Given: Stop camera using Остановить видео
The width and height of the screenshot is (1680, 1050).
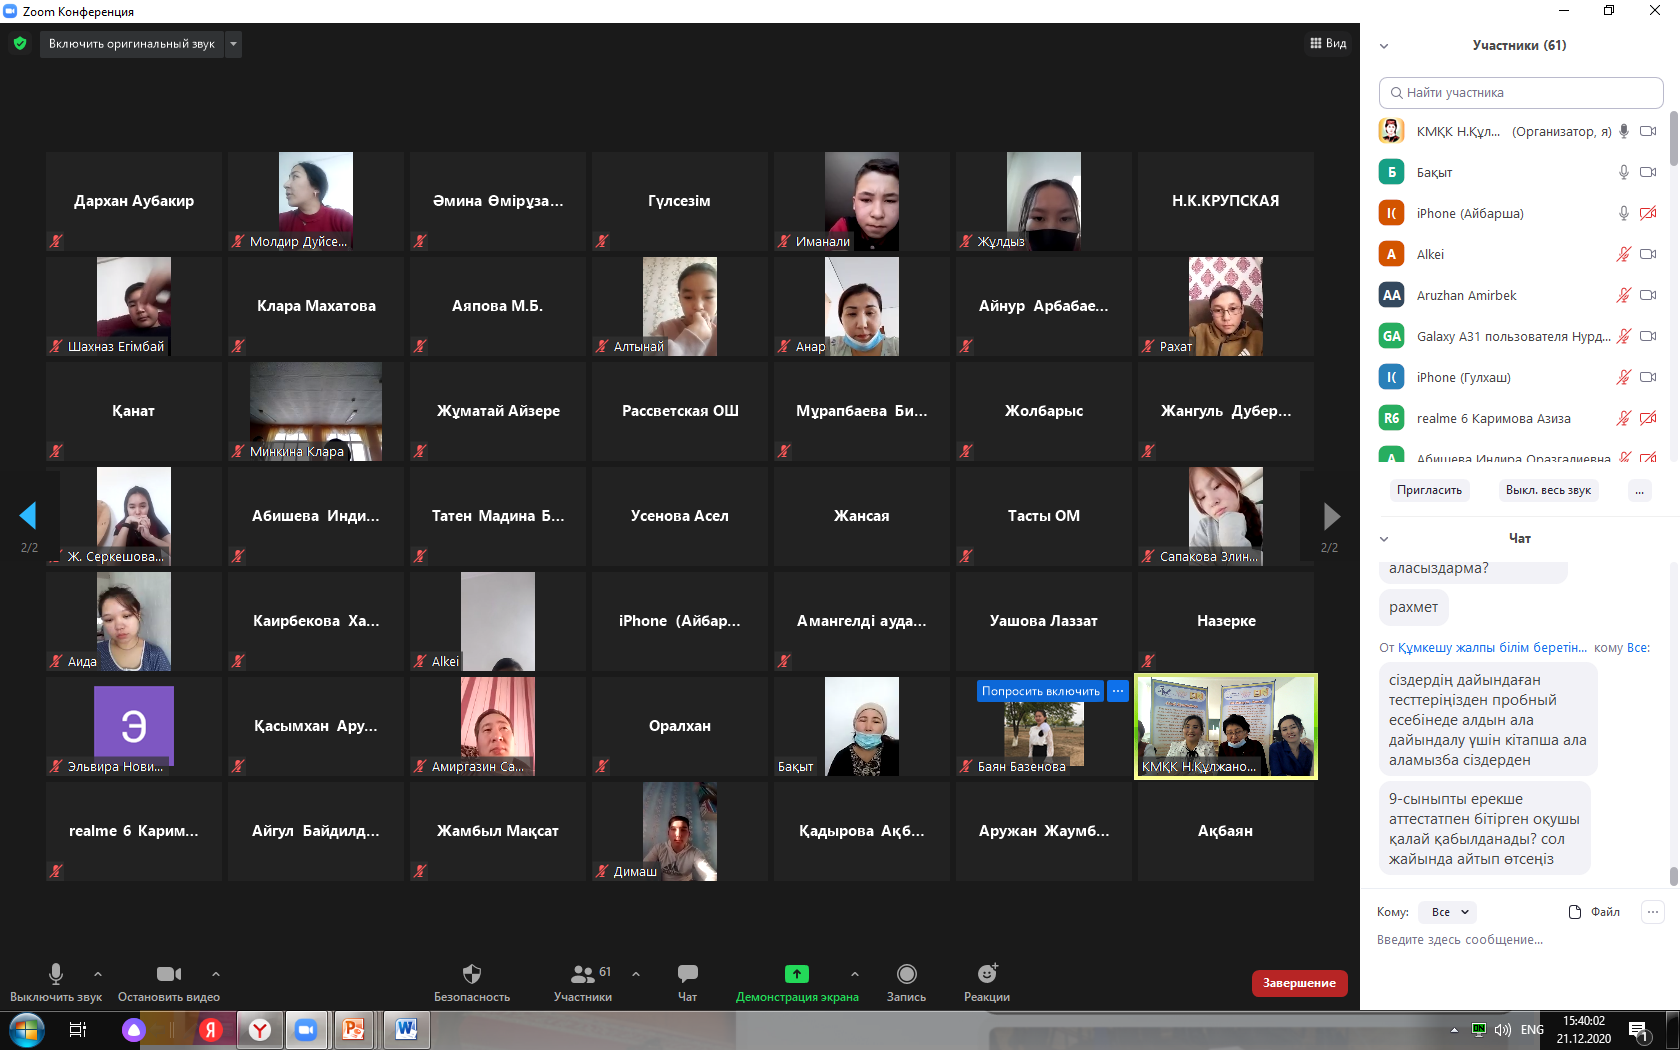Looking at the screenshot, I should pyautogui.click(x=168, y=974).
